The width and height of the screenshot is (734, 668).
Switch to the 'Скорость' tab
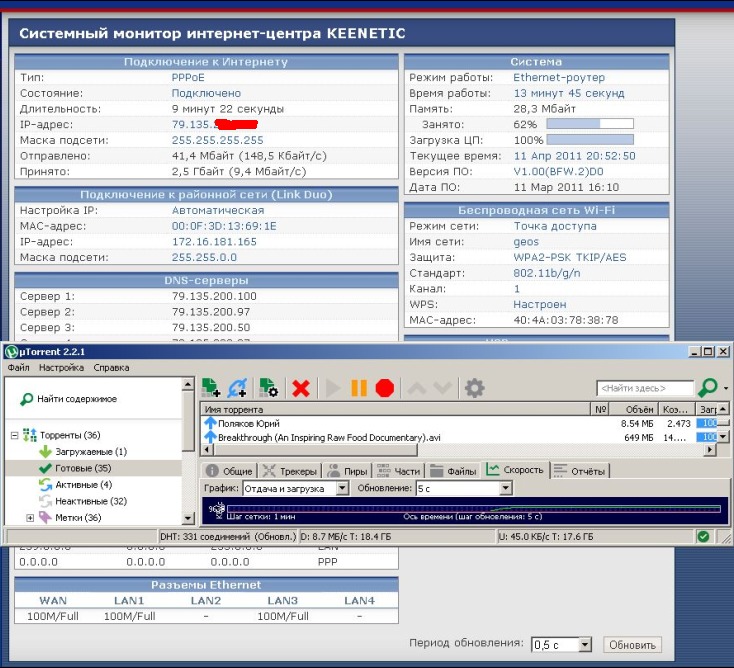(515, 470)
